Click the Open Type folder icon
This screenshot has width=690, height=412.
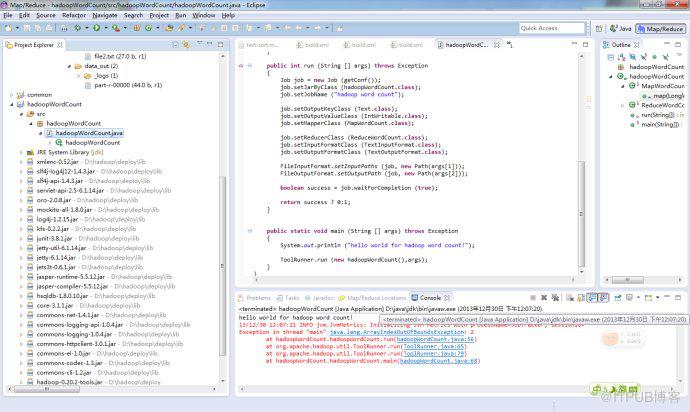pyautogui.click(x=169, y=28)
